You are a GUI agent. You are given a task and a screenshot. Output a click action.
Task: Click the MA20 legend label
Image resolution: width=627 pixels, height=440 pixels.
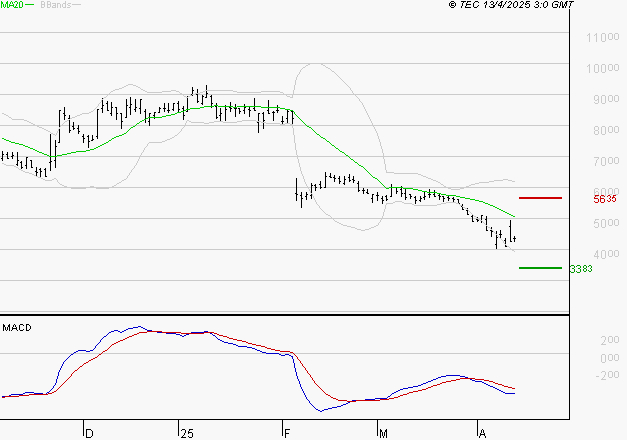pos(12,5)
